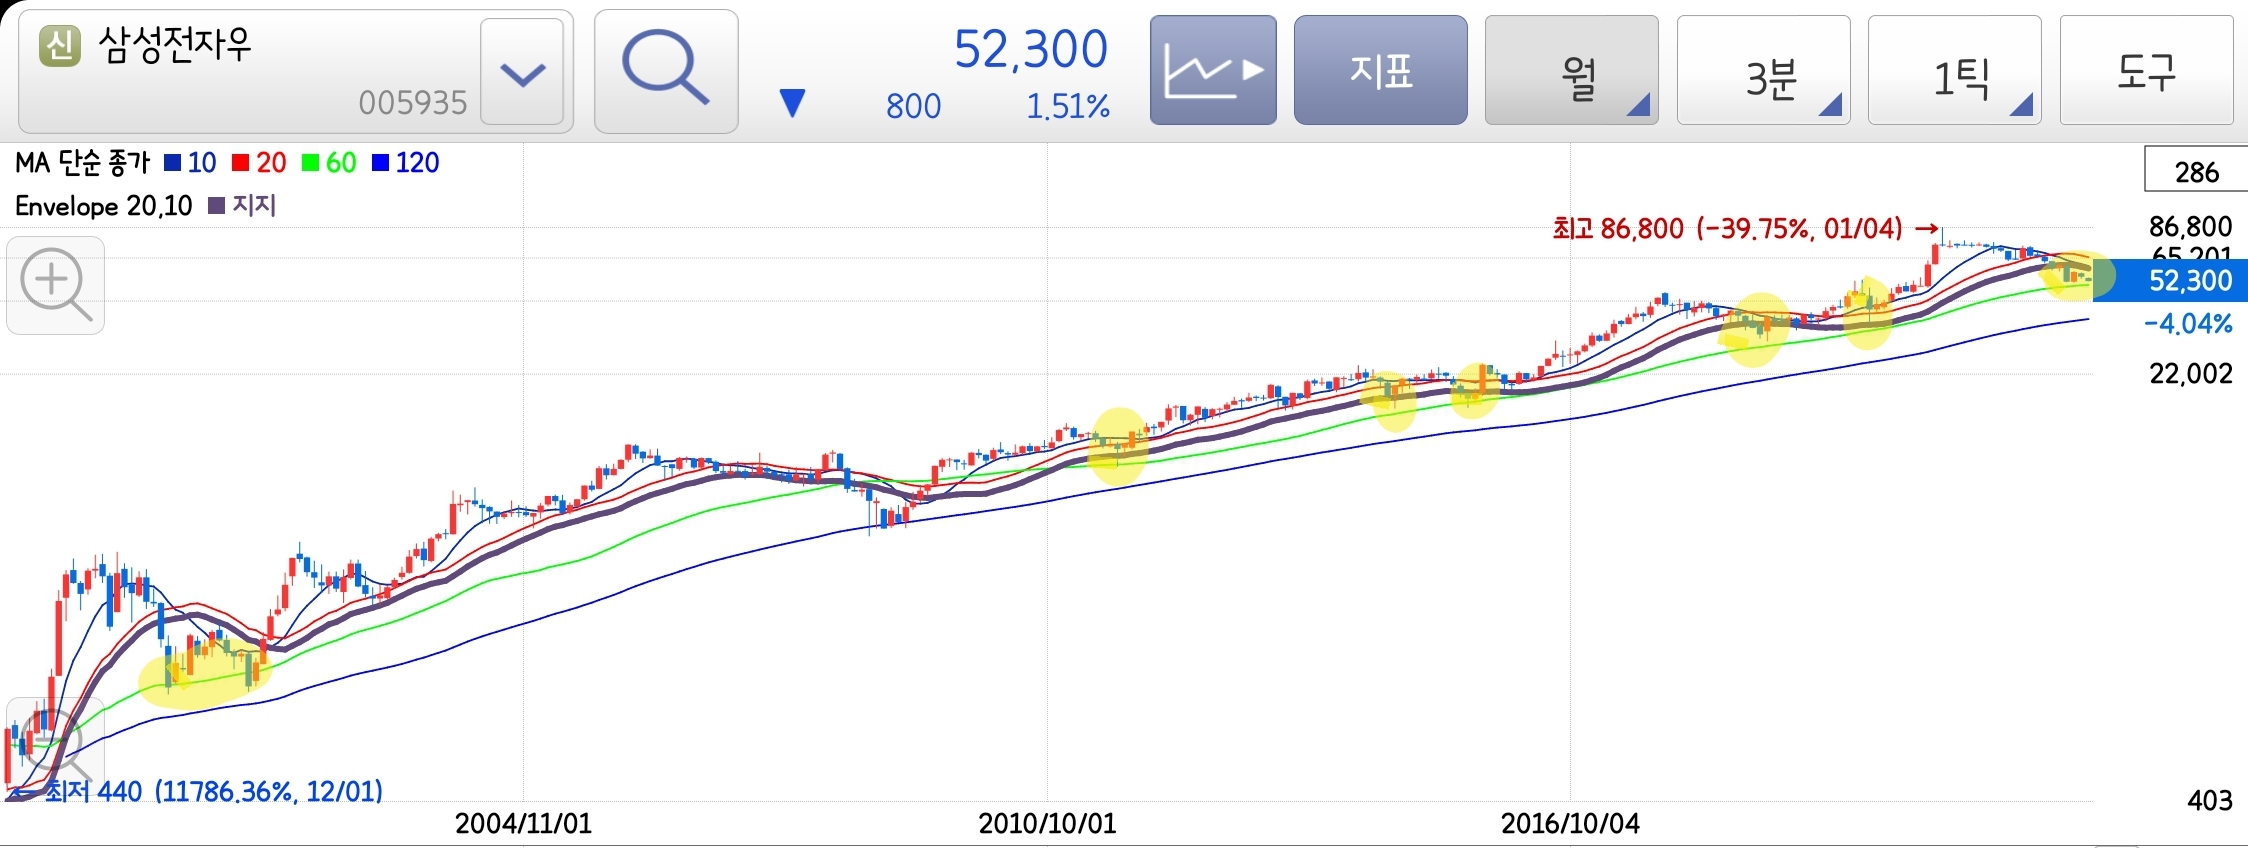Viewport: 2248px width, 848px height.
Task: Click the change rate 1.51%
Action: (x=1068, y=106)
